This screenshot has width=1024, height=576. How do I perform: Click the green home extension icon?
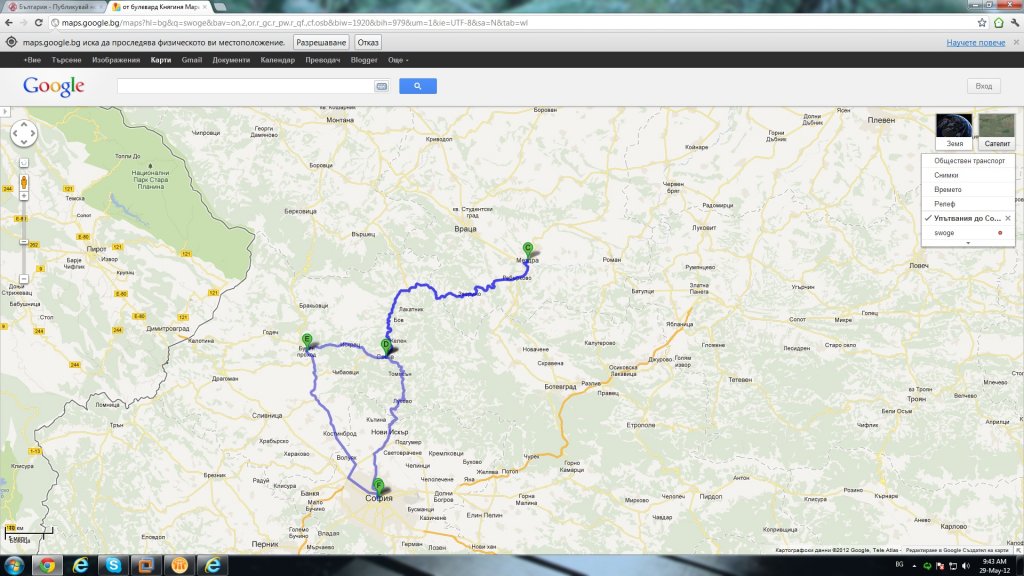pos(999,22)
